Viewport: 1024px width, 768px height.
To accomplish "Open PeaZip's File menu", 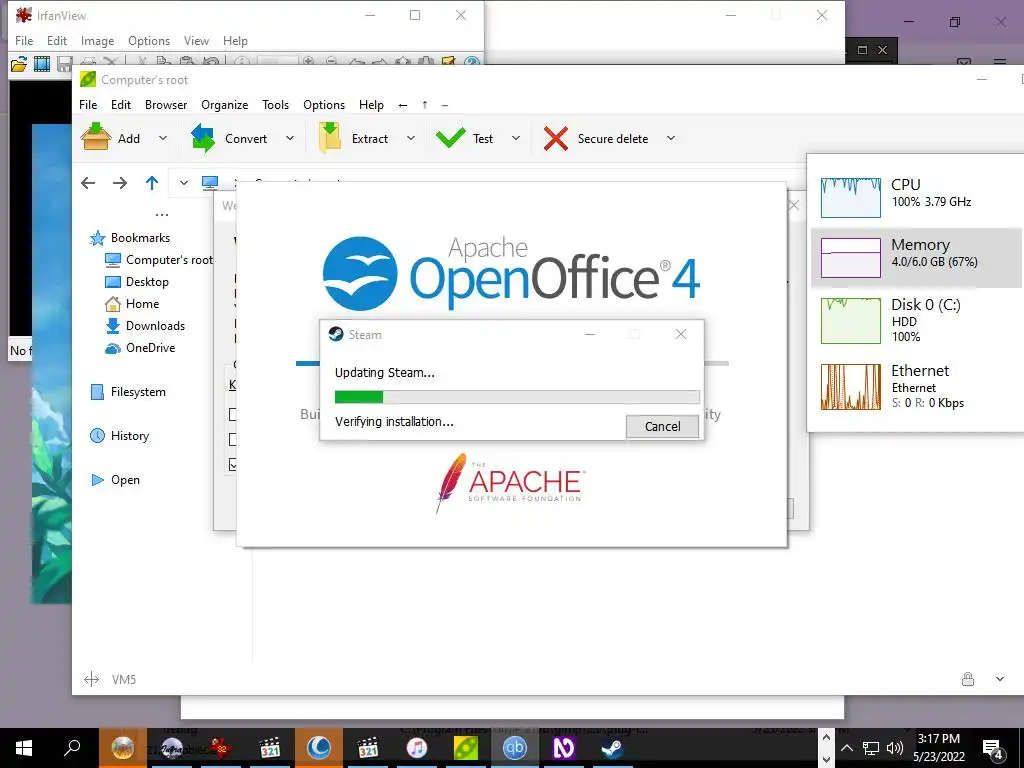I will coord(88,104).
